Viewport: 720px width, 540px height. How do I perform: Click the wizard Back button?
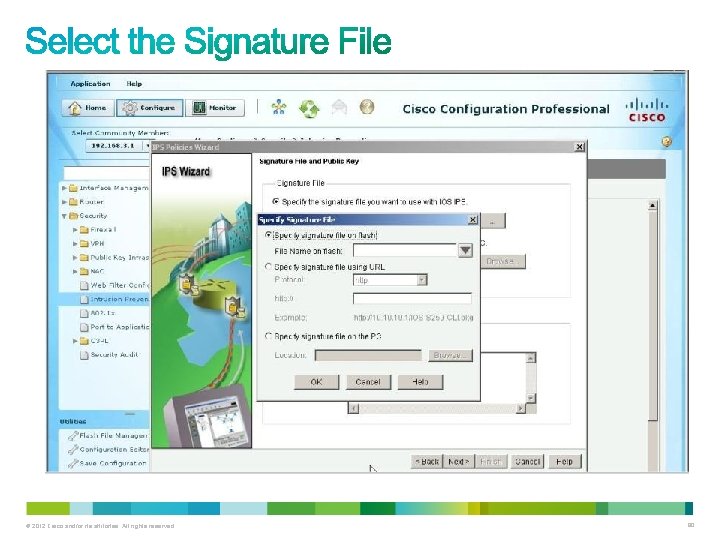pos(427,461)
